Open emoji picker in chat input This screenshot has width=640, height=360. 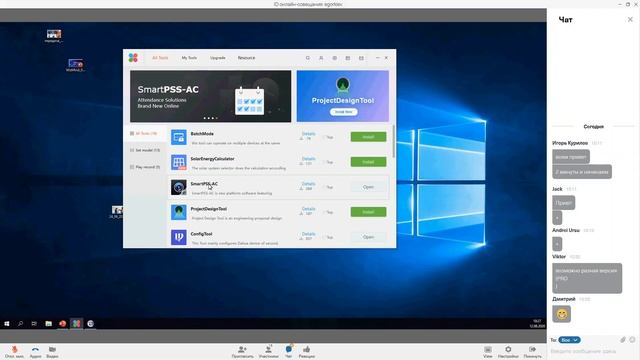pos(632,340)
